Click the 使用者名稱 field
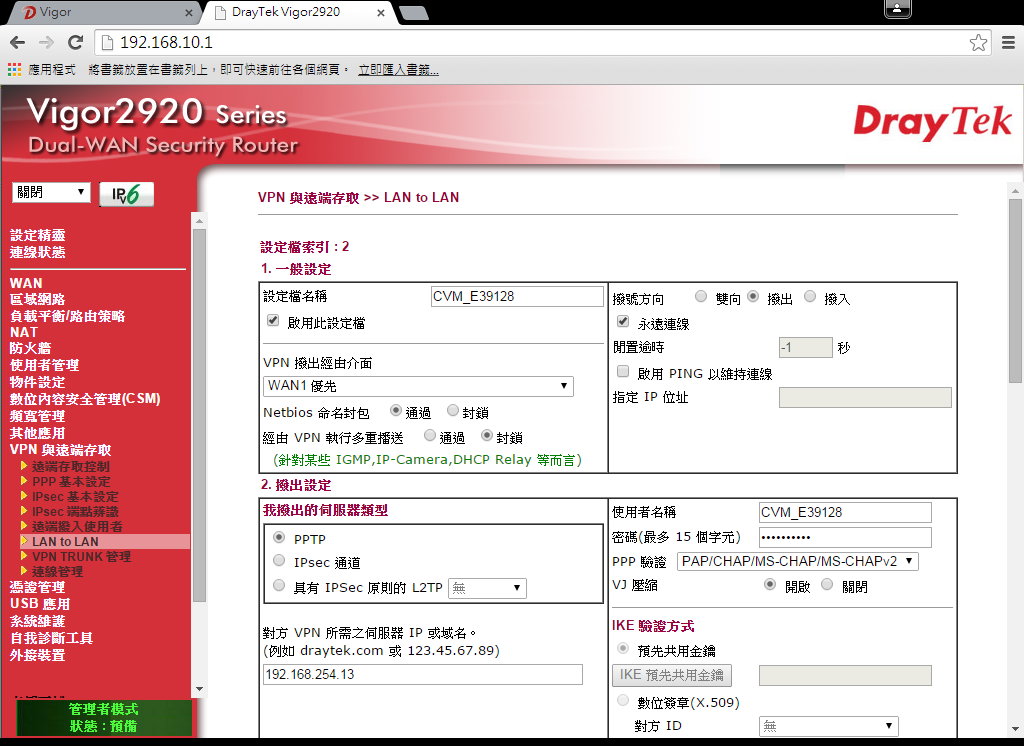The height and width of the screenshot is (746, 1024). coord(845,512)
